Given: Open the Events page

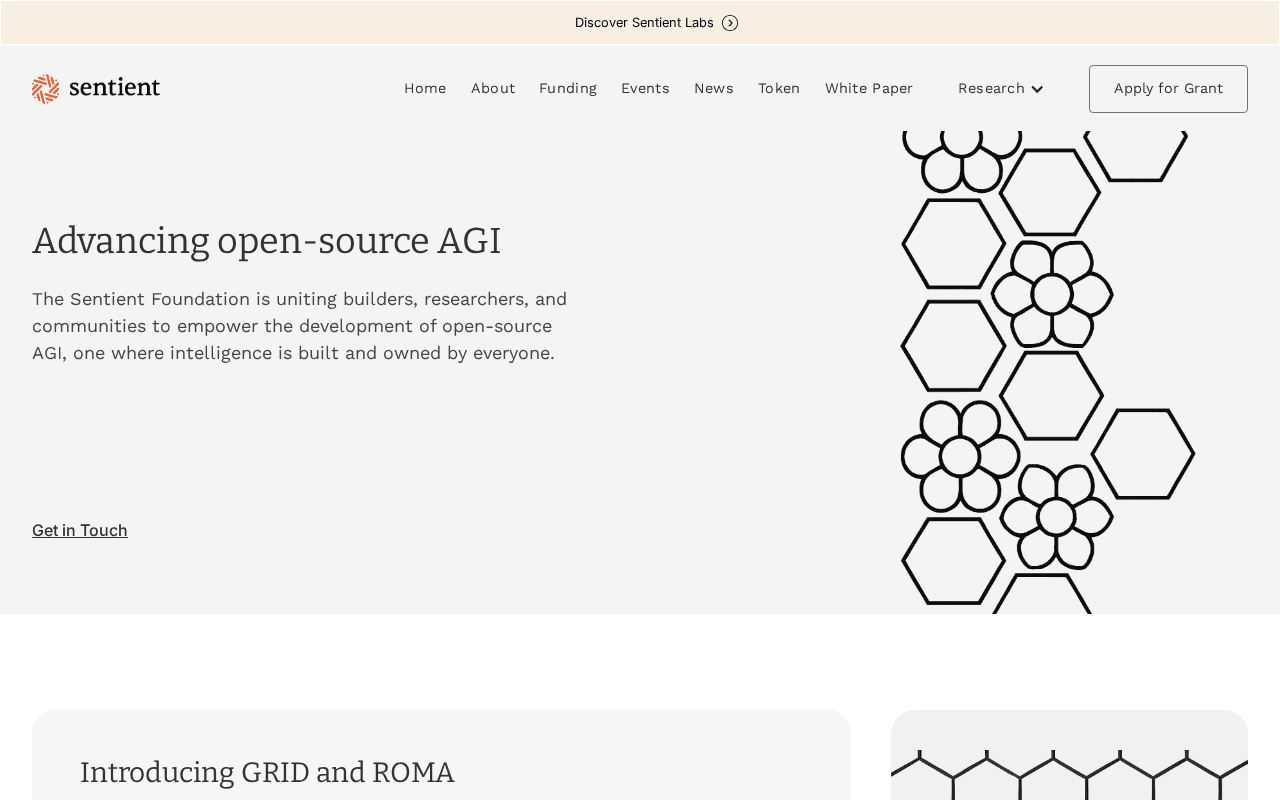Looking at the screenshot, I should tap(645, 88).
